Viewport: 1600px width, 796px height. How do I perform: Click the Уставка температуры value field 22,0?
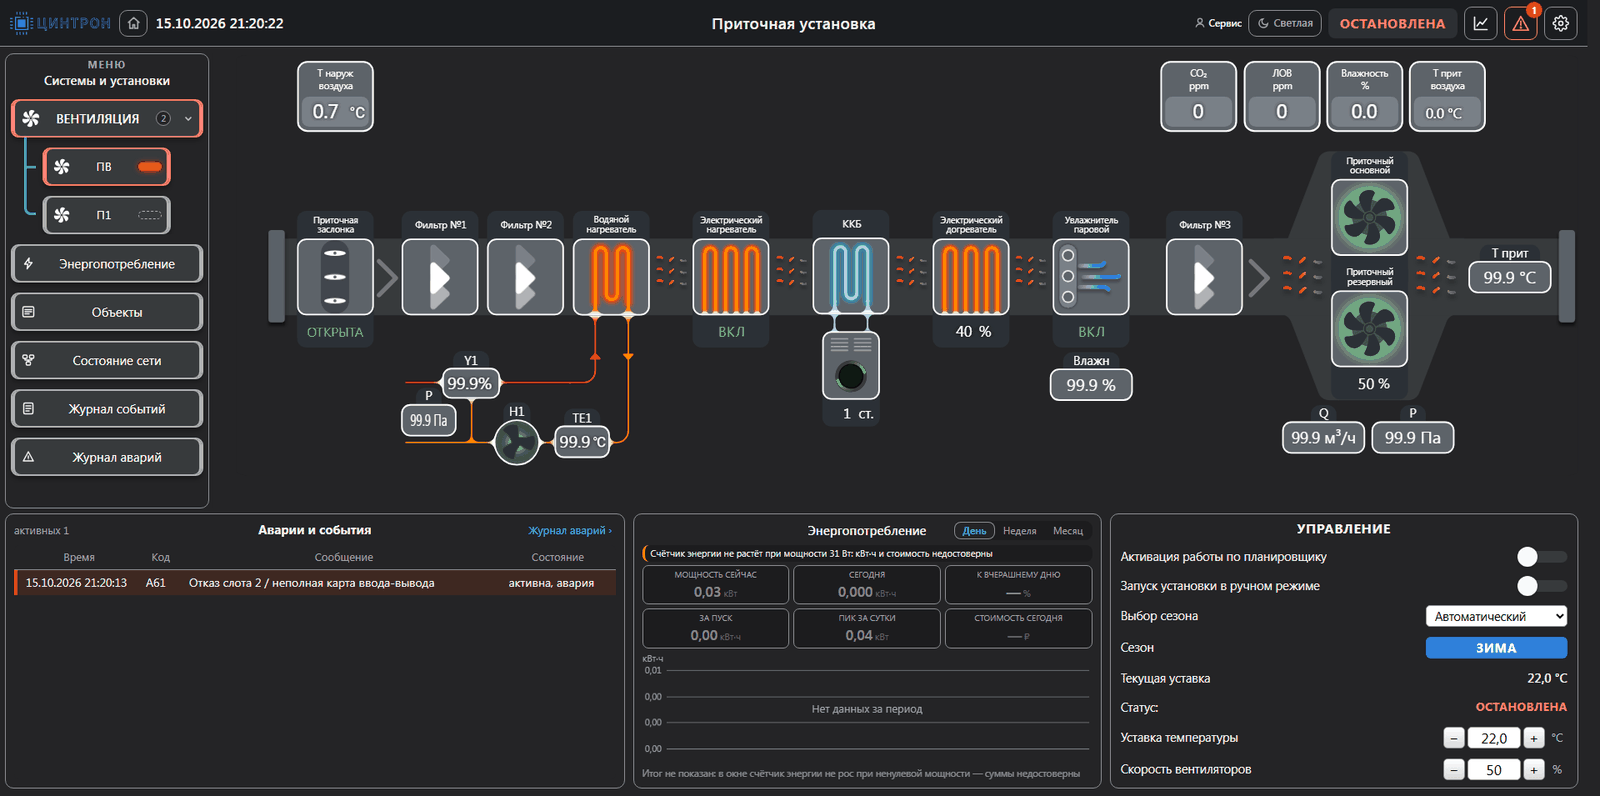point(1494,738)
